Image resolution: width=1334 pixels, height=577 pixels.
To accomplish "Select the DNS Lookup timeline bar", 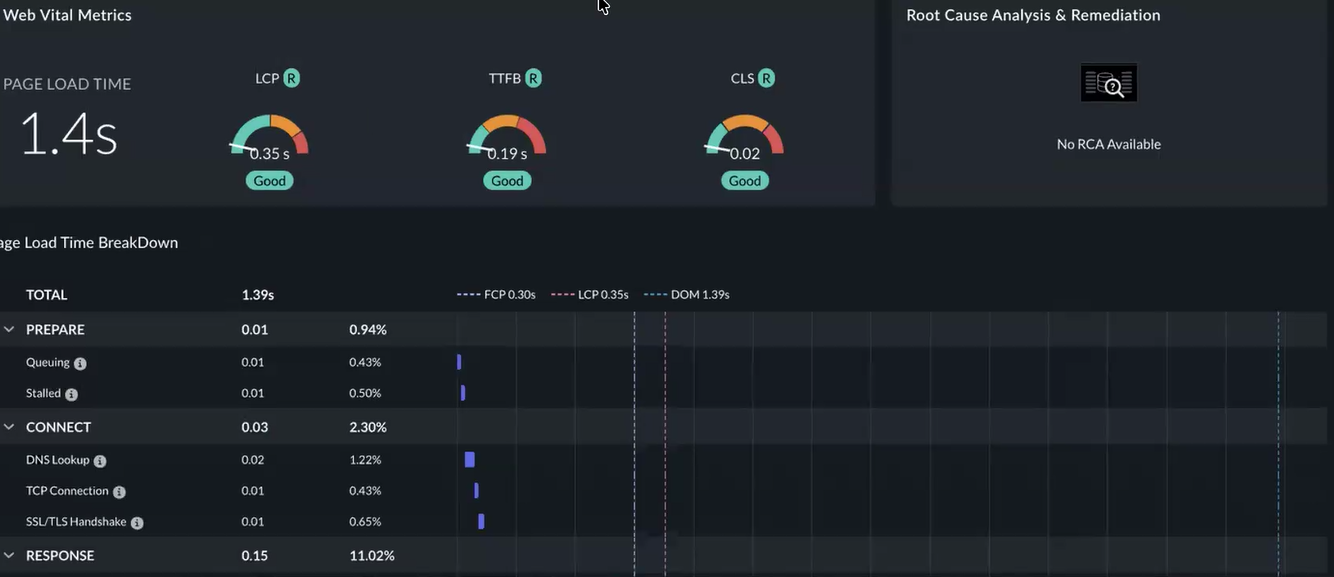I will pyautogui.click(x=470, y=460).
